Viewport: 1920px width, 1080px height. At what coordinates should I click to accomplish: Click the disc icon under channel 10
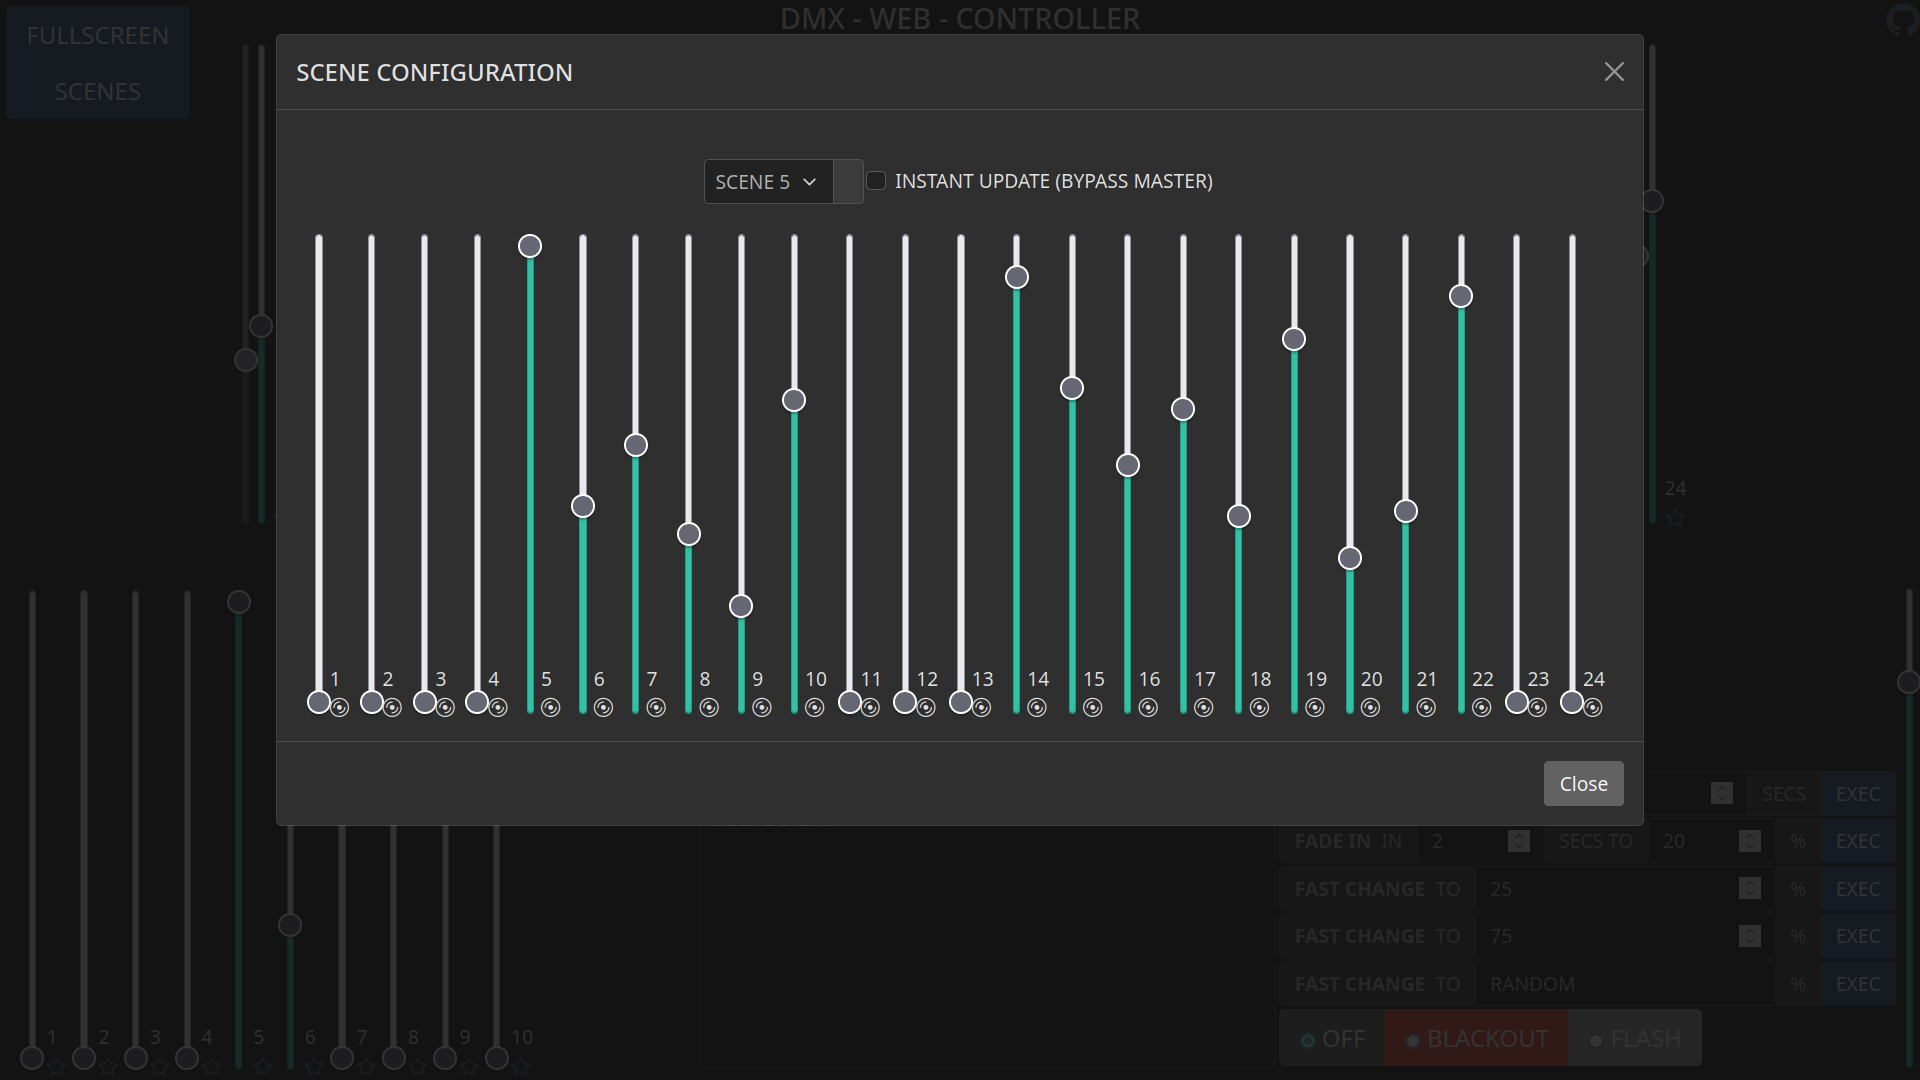click(x=815, y=708)
